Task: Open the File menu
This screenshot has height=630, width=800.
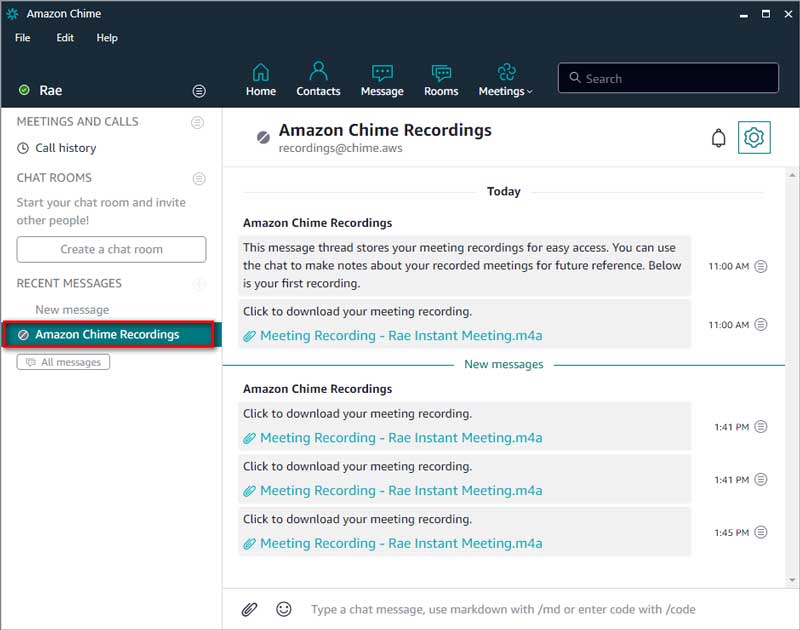Action: coord(22,38)
